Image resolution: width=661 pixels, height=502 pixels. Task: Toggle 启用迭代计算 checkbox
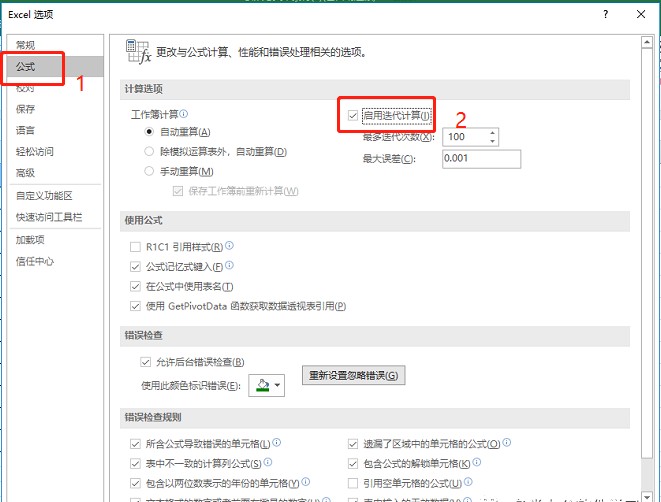pos(353,115)
